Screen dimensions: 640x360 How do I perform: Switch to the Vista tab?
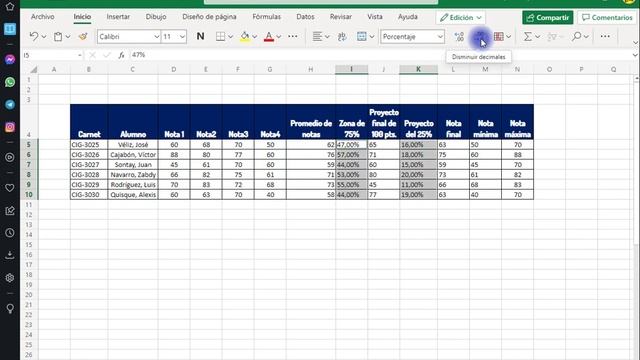pos(375,17)
